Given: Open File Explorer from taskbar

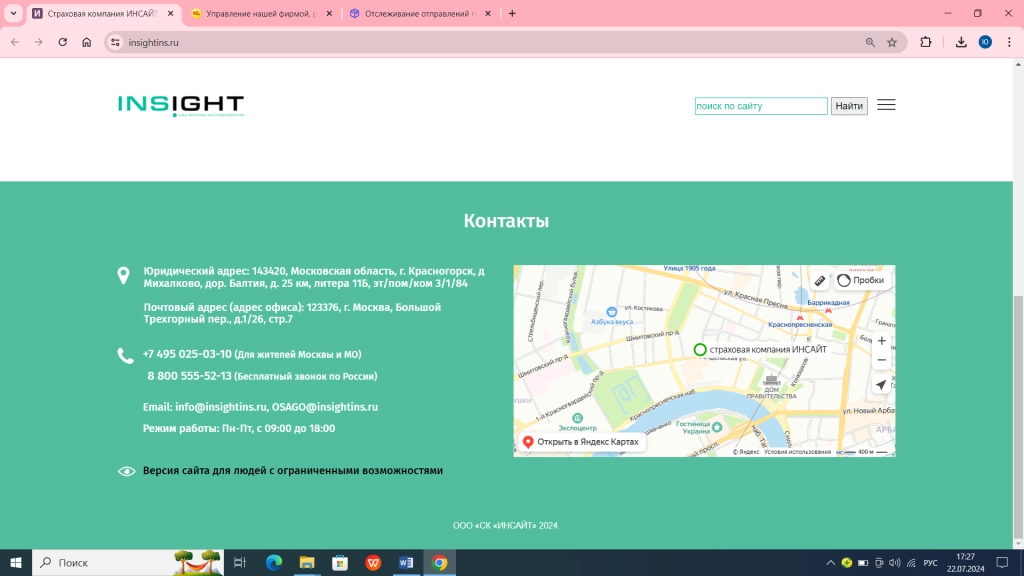Looking at the screenshot, I should tap(307, 562).
